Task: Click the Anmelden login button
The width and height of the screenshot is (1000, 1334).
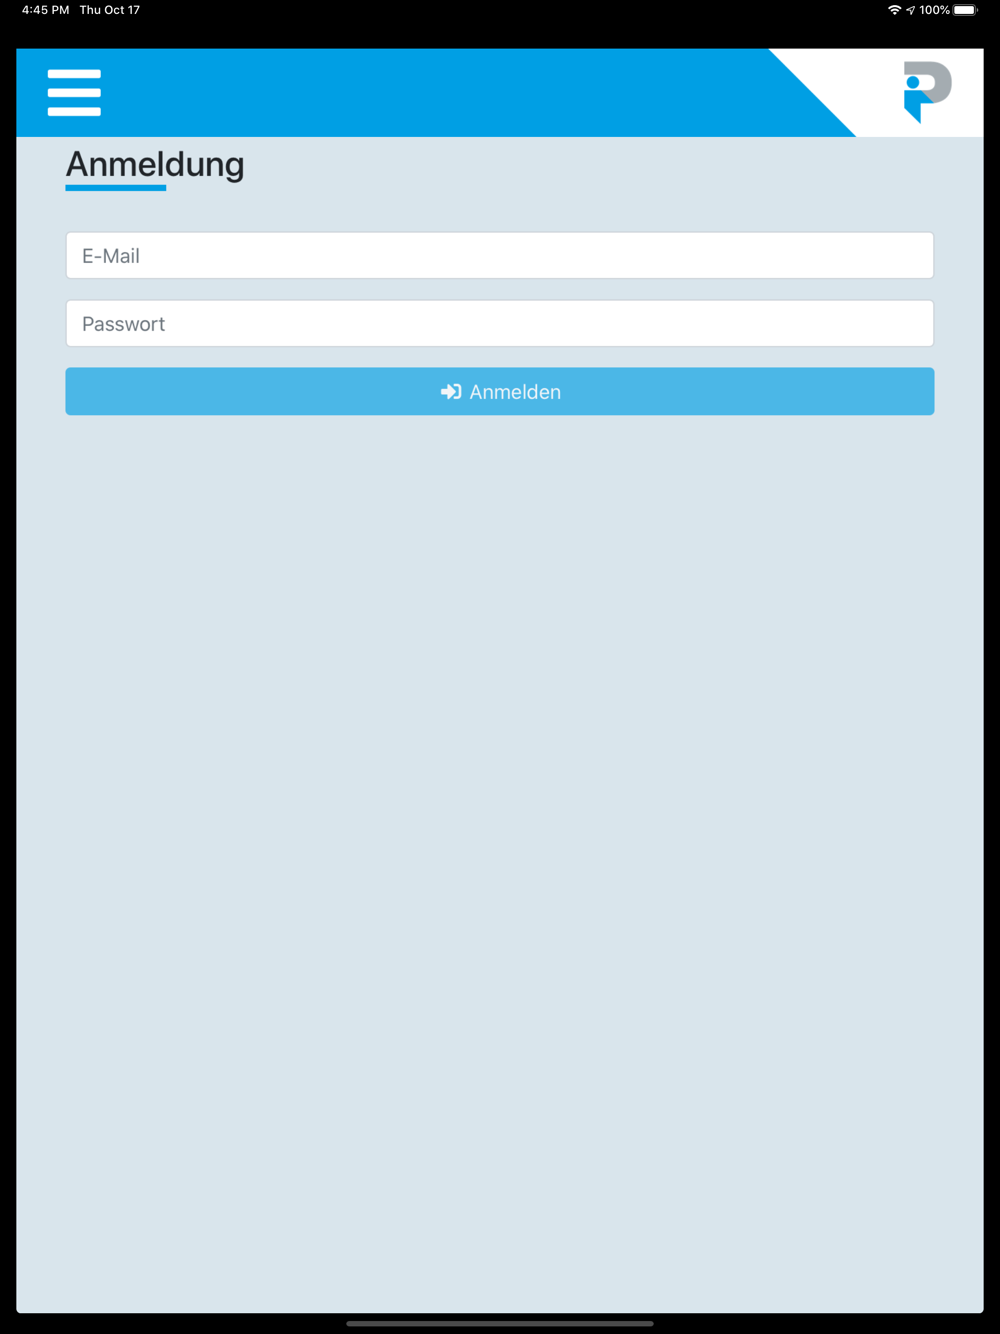Action: tap(500, 392)
